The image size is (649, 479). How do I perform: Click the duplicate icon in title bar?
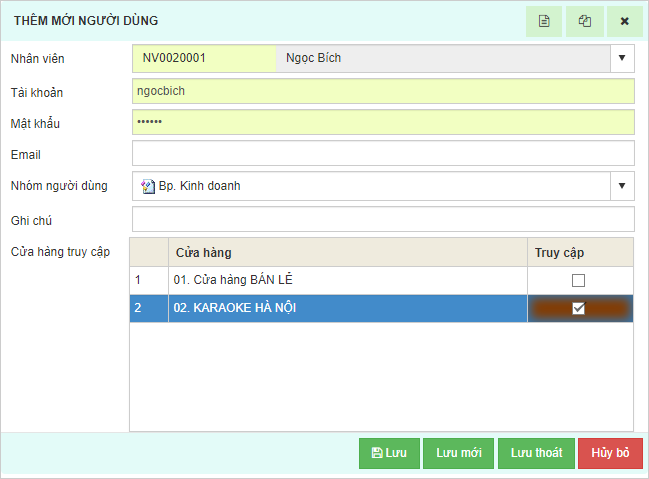coord(584,21)
